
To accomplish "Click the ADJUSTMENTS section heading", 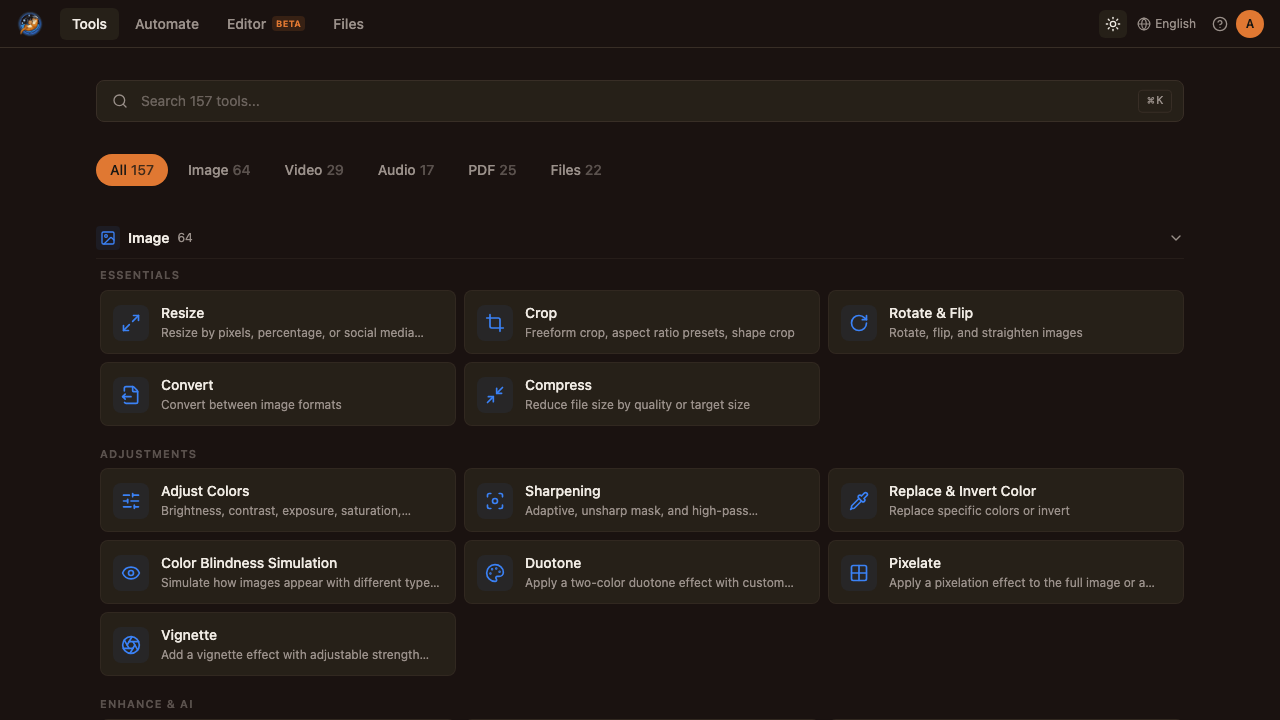I will (148, 454).
